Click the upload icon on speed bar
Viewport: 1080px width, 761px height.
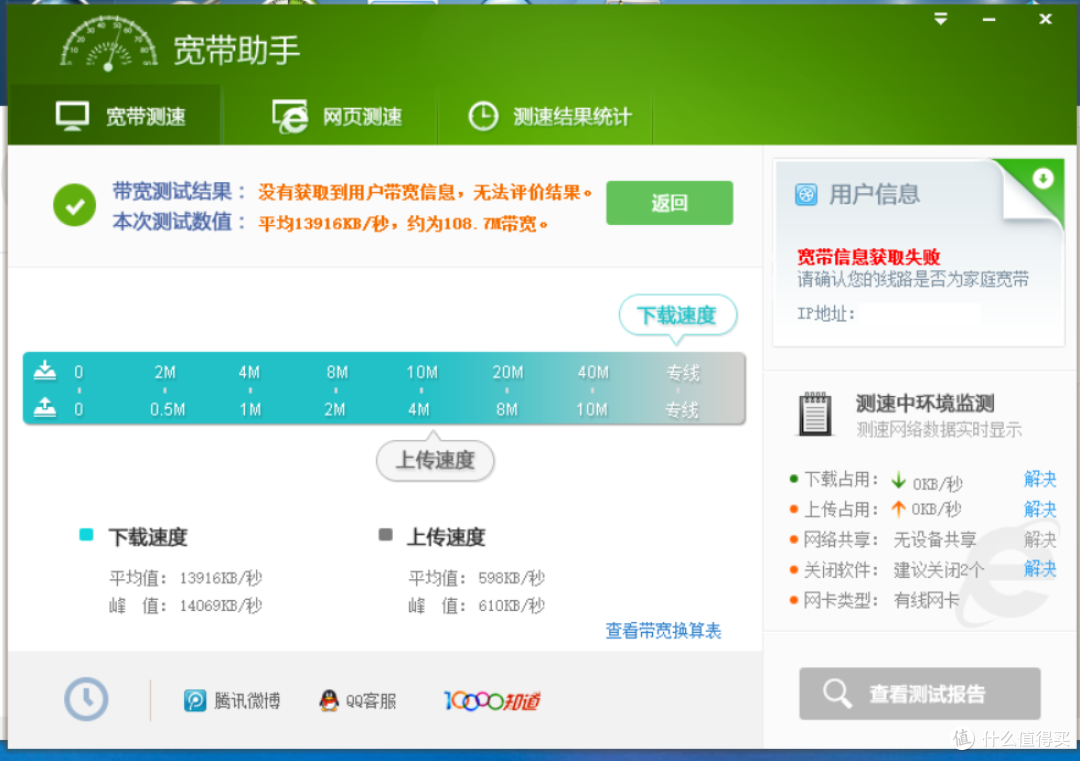pyautogui.click(x=45, y=407)
